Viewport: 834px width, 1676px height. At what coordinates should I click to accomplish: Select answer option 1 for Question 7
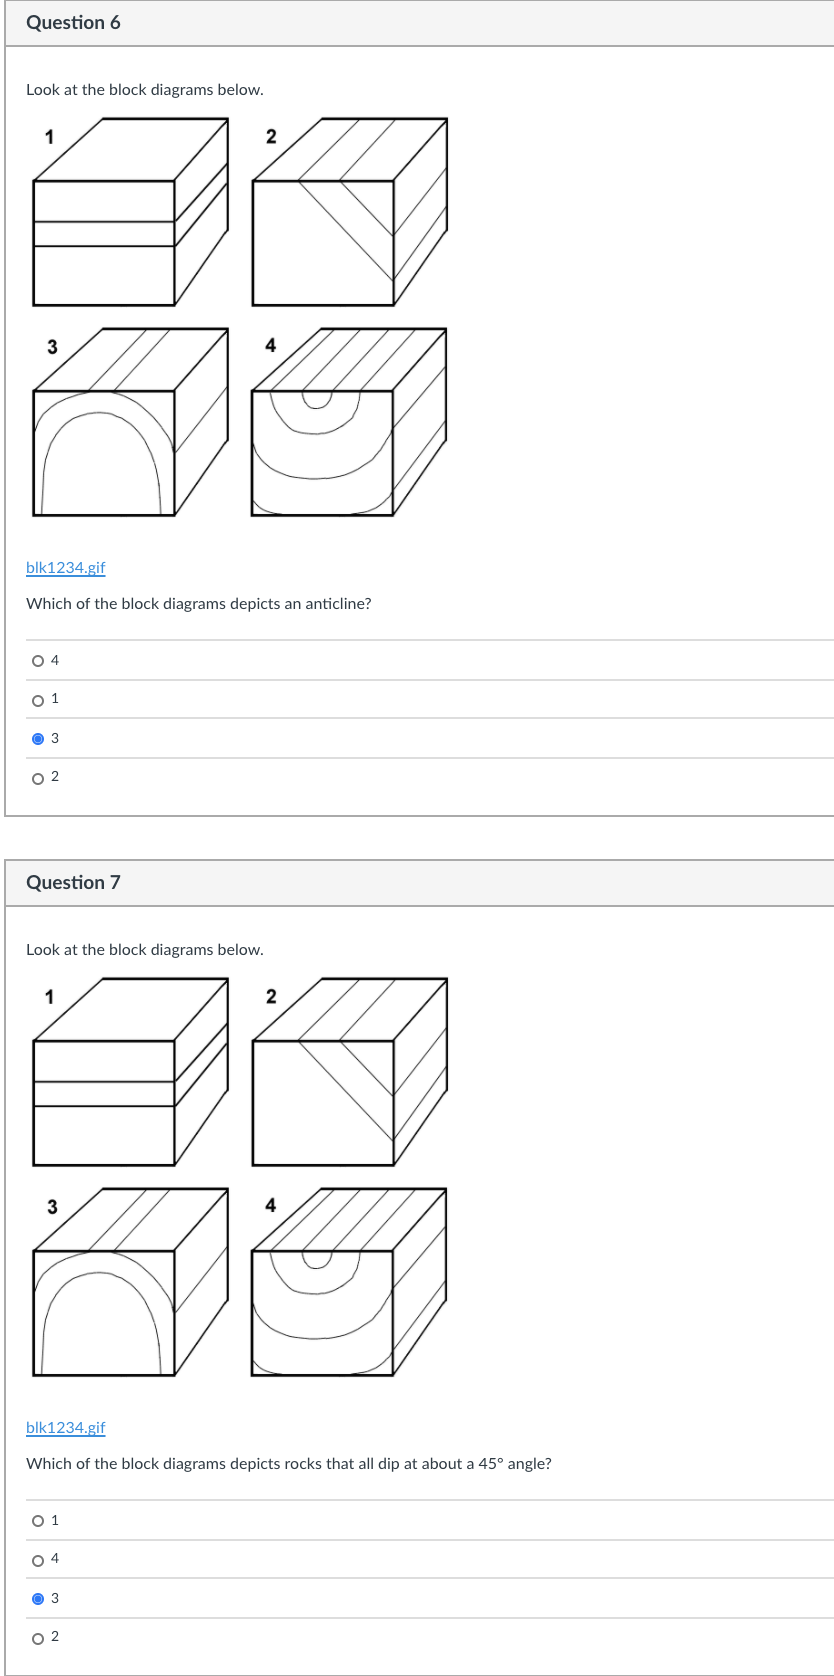pos(37,1520)
